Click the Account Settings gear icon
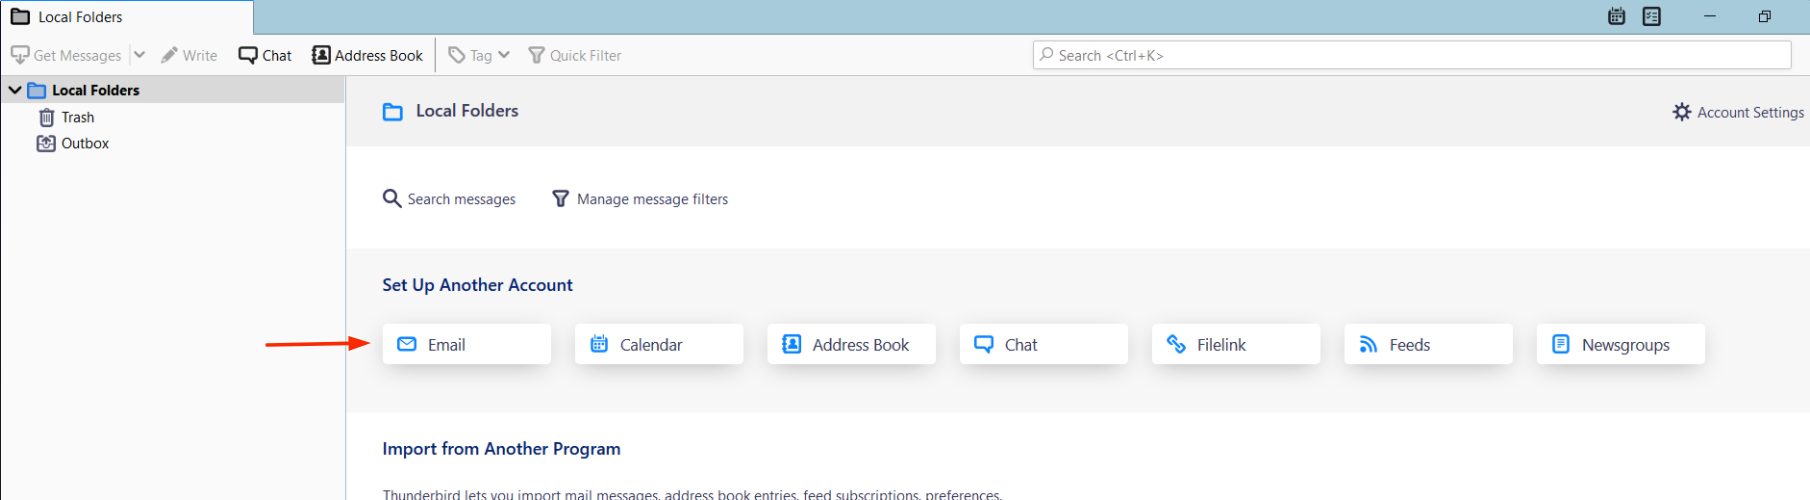This screenshot has width=1810, height=500. [1682, 112]
